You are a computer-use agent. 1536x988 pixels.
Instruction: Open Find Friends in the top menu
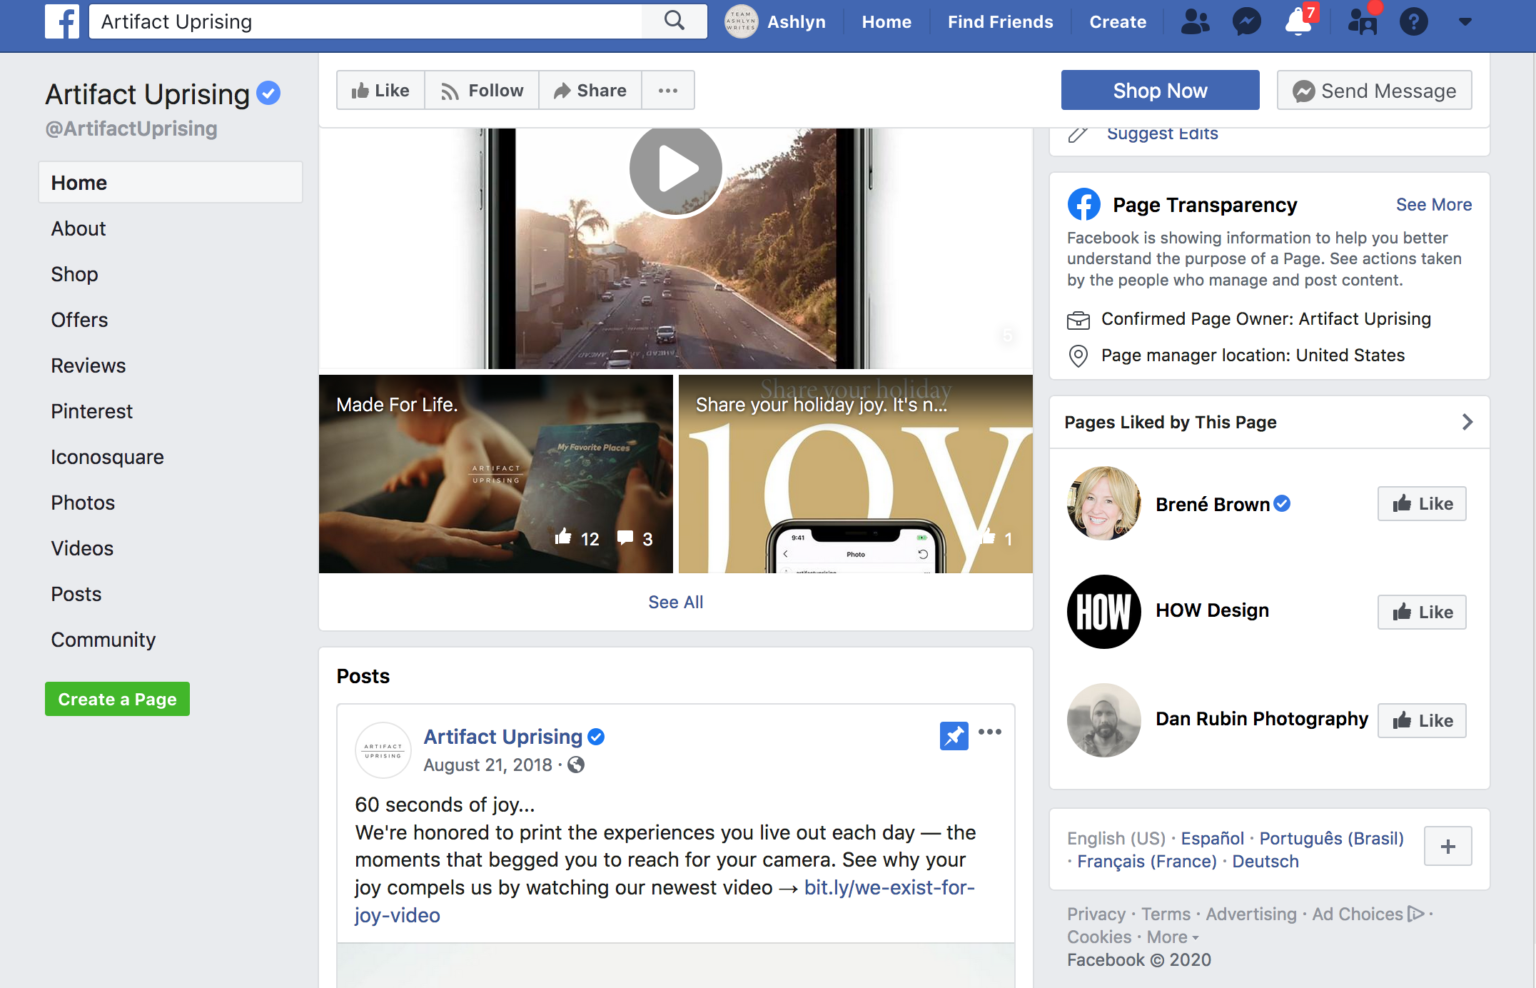pyautogui.click(x=1000, y=21)
